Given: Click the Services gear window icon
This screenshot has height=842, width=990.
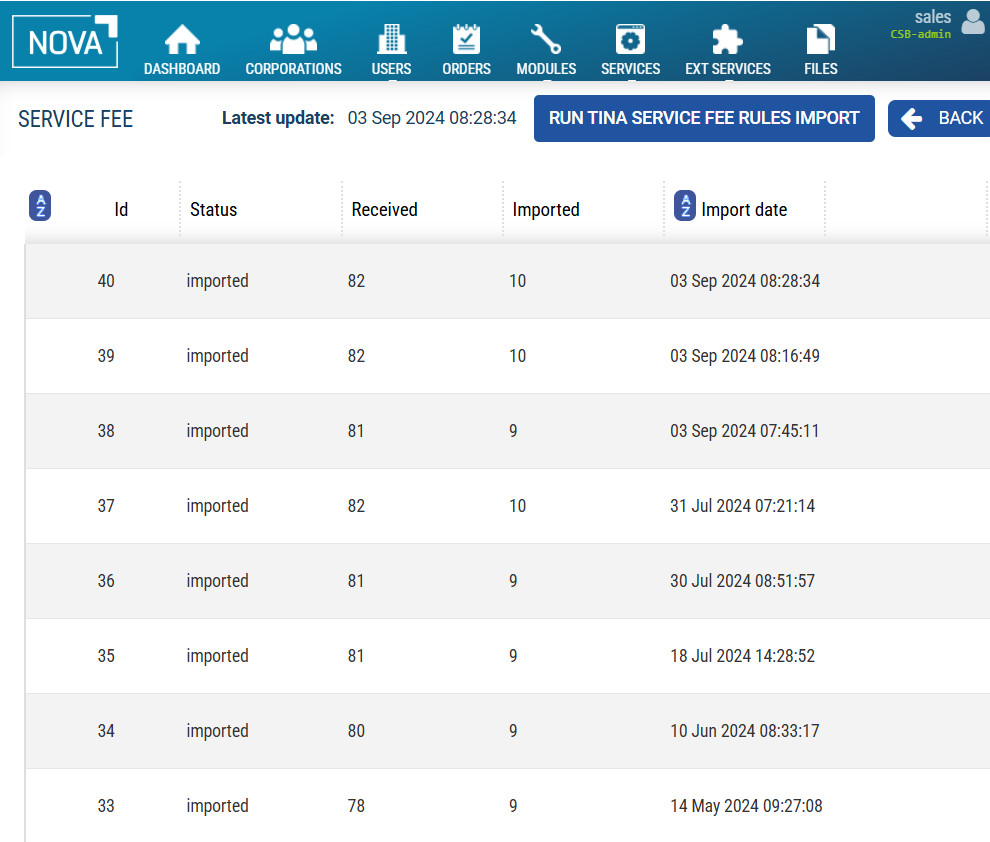Looking at the screenshot, I should (630, 40).
